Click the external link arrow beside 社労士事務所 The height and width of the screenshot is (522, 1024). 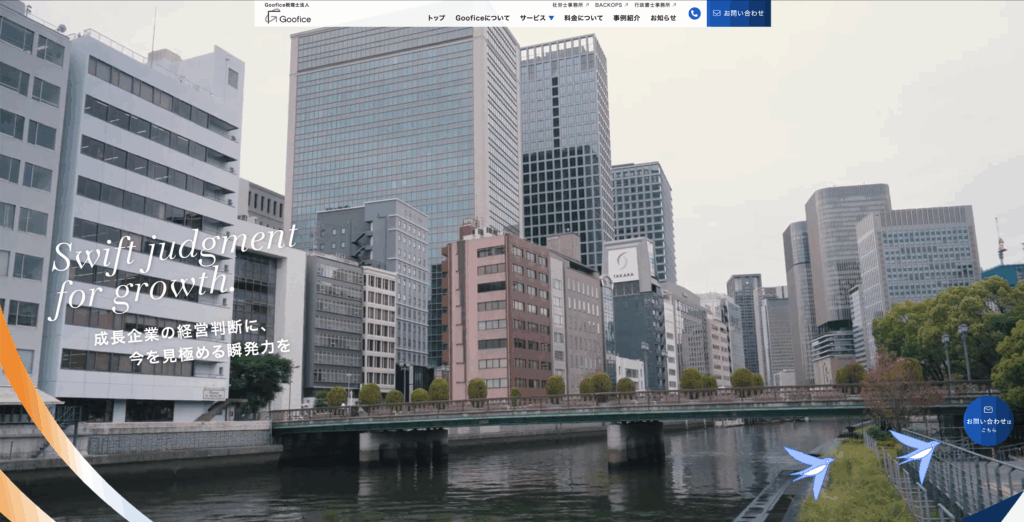(587, 4)
